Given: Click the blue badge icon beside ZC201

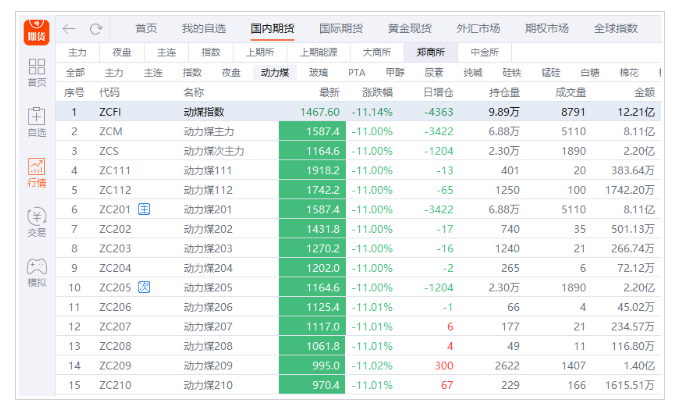Looking at the screenshot, I should (x=144, y=209).
